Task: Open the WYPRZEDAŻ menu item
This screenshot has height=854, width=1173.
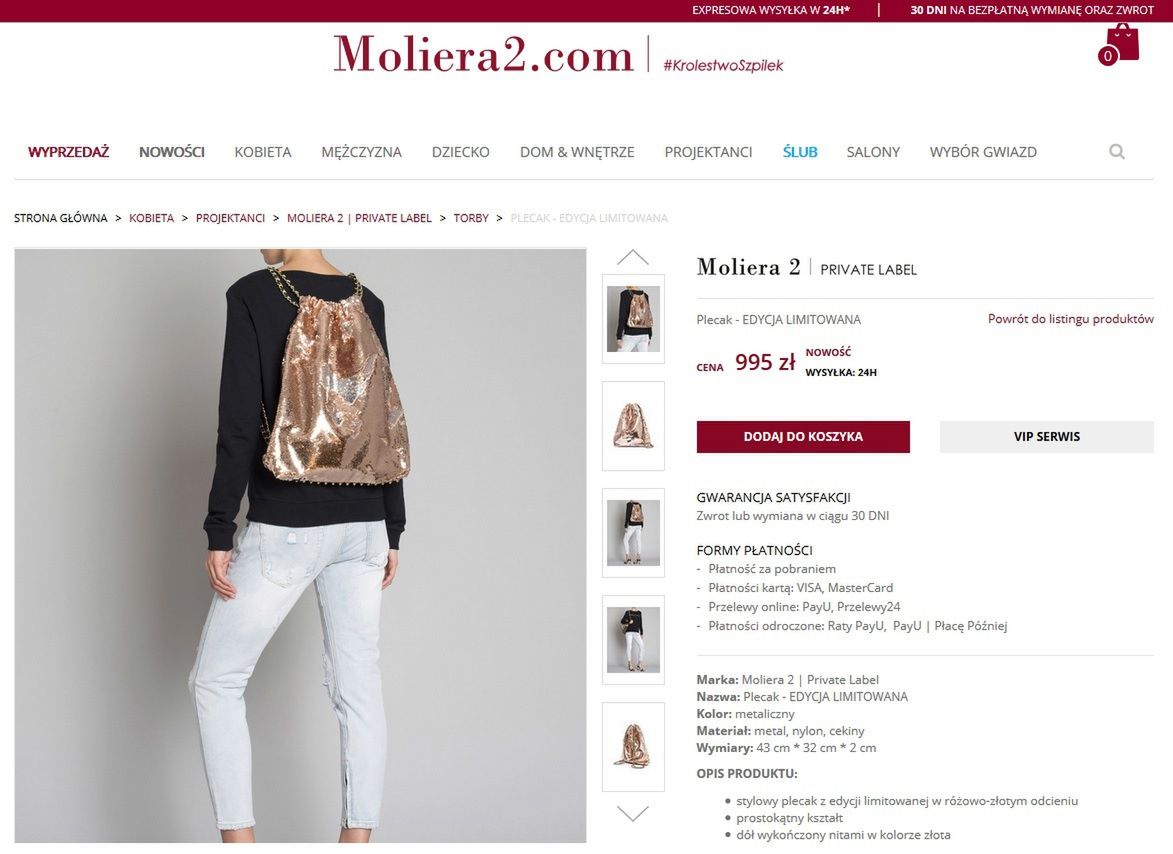Action: pos(68,152)
